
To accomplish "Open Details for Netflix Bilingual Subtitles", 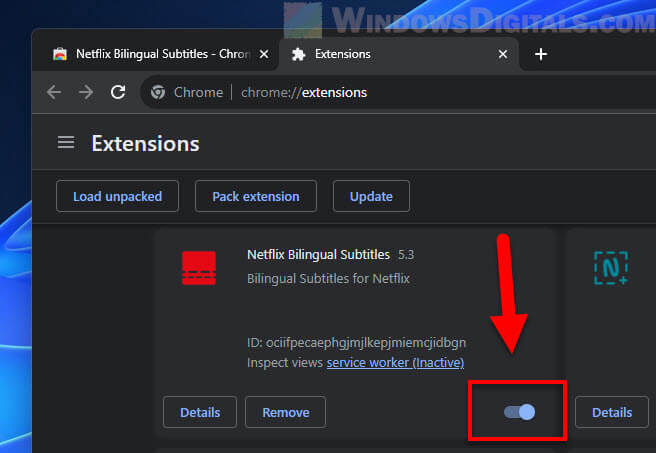I will click(200, 412).
